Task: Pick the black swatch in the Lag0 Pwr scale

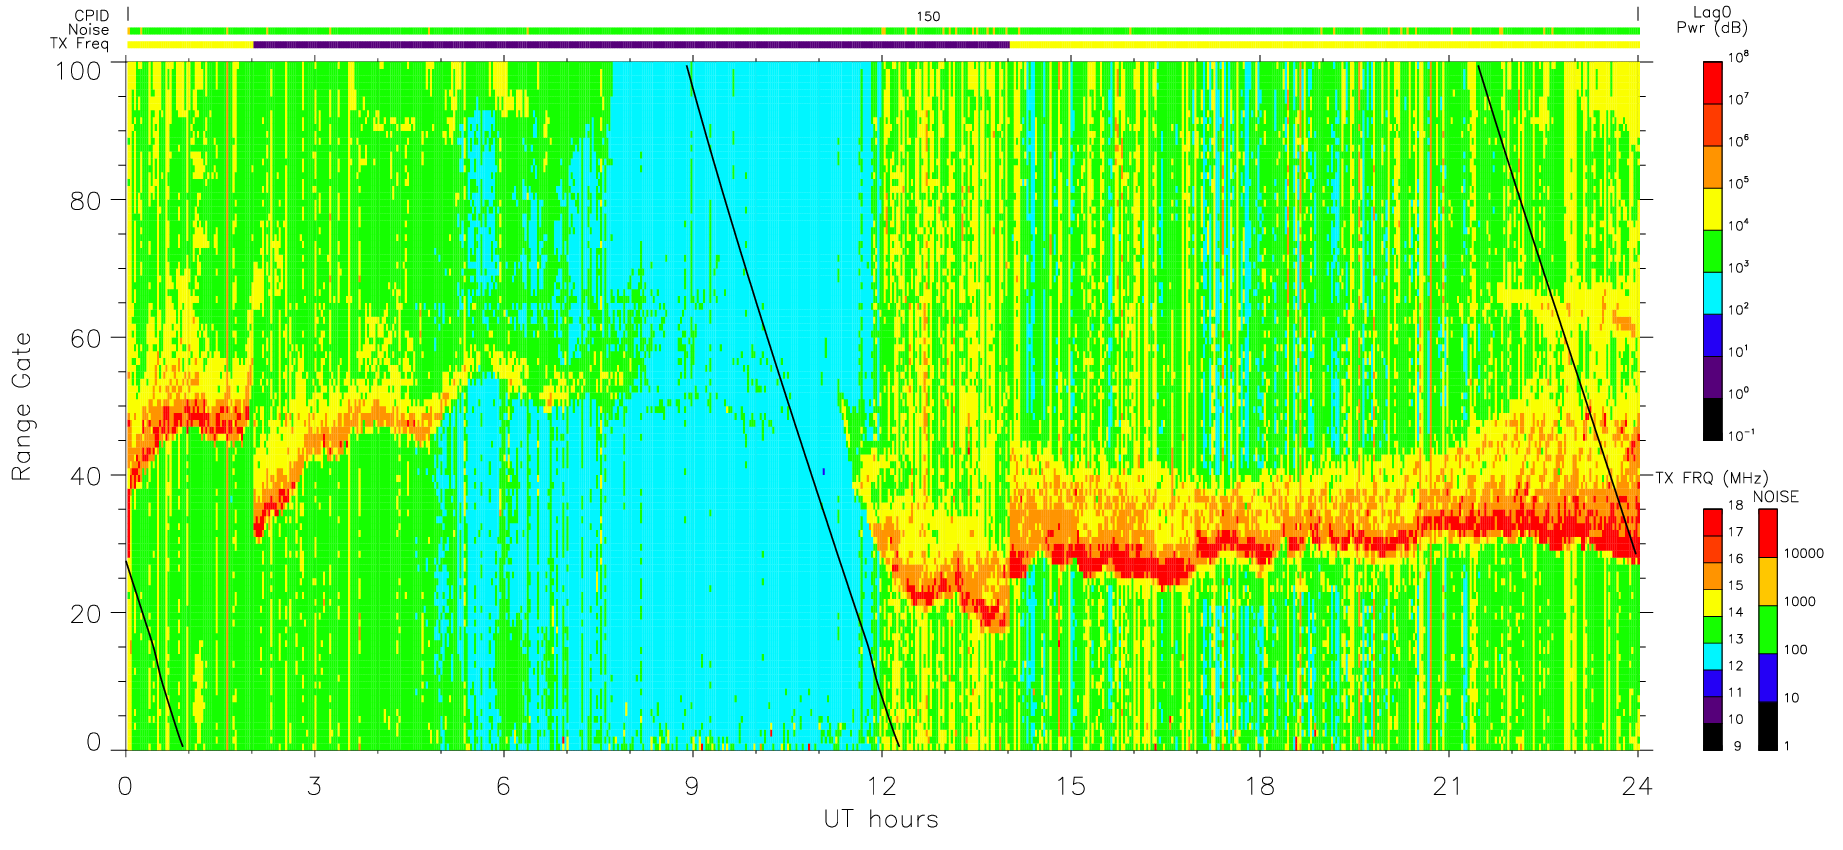Action: click(1713, 419)
